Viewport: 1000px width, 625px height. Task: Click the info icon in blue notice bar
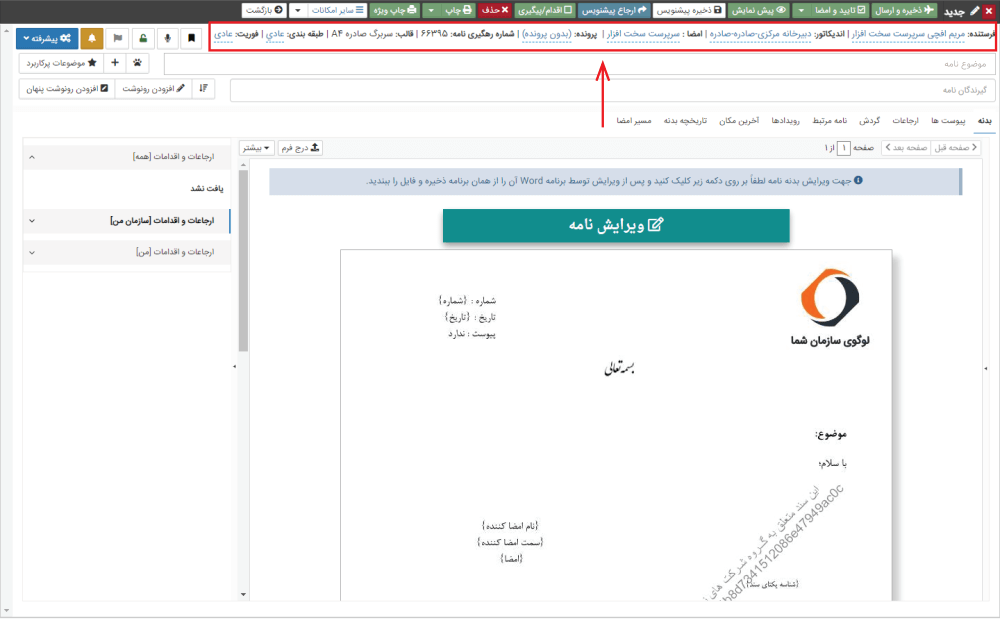tap(858, 180)
